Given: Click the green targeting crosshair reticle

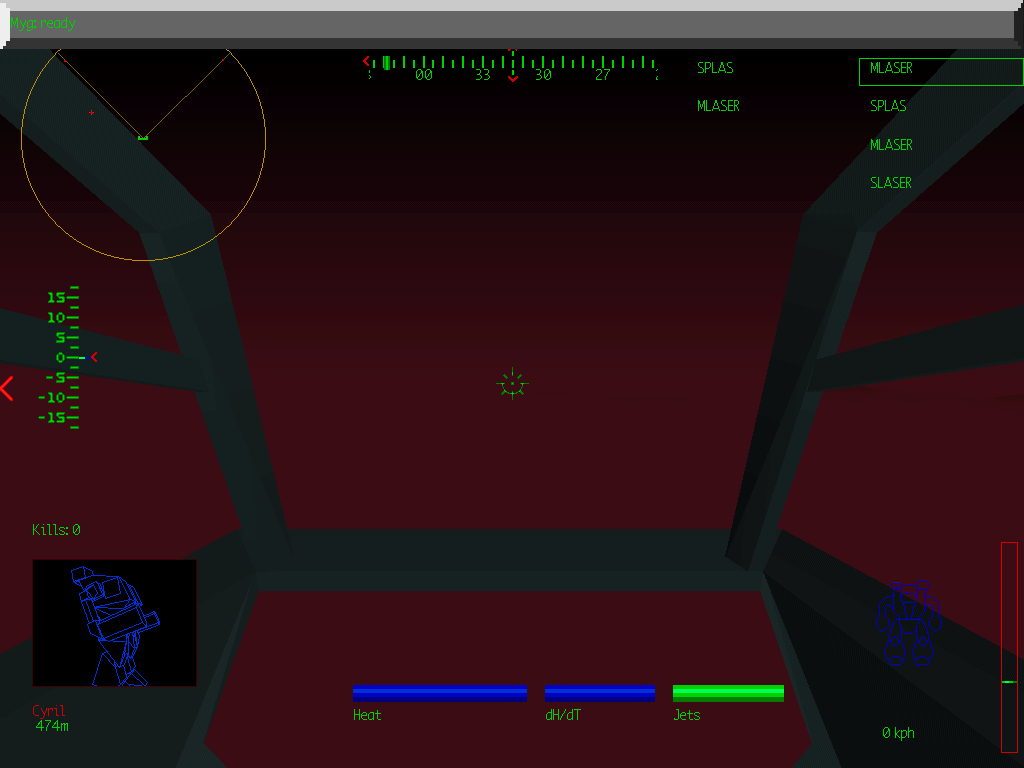Looking at the screenshot, I should coord(512,383).
